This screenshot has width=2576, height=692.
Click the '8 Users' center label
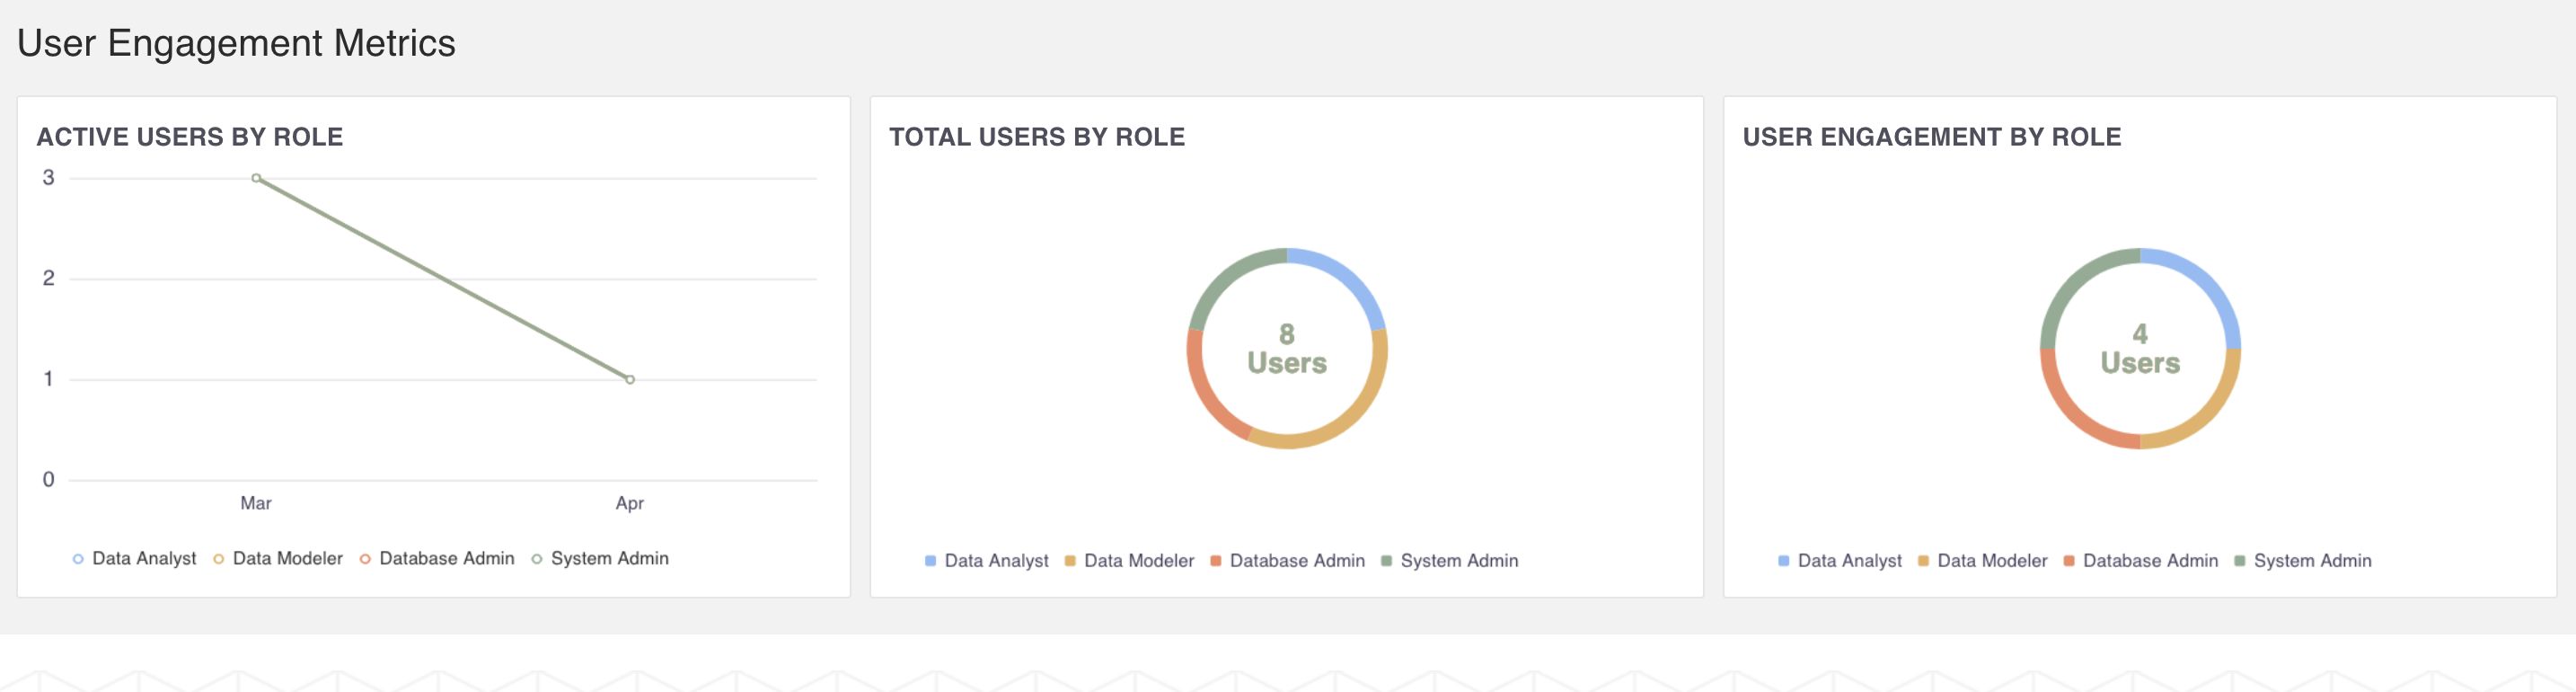coord(1287,348)
